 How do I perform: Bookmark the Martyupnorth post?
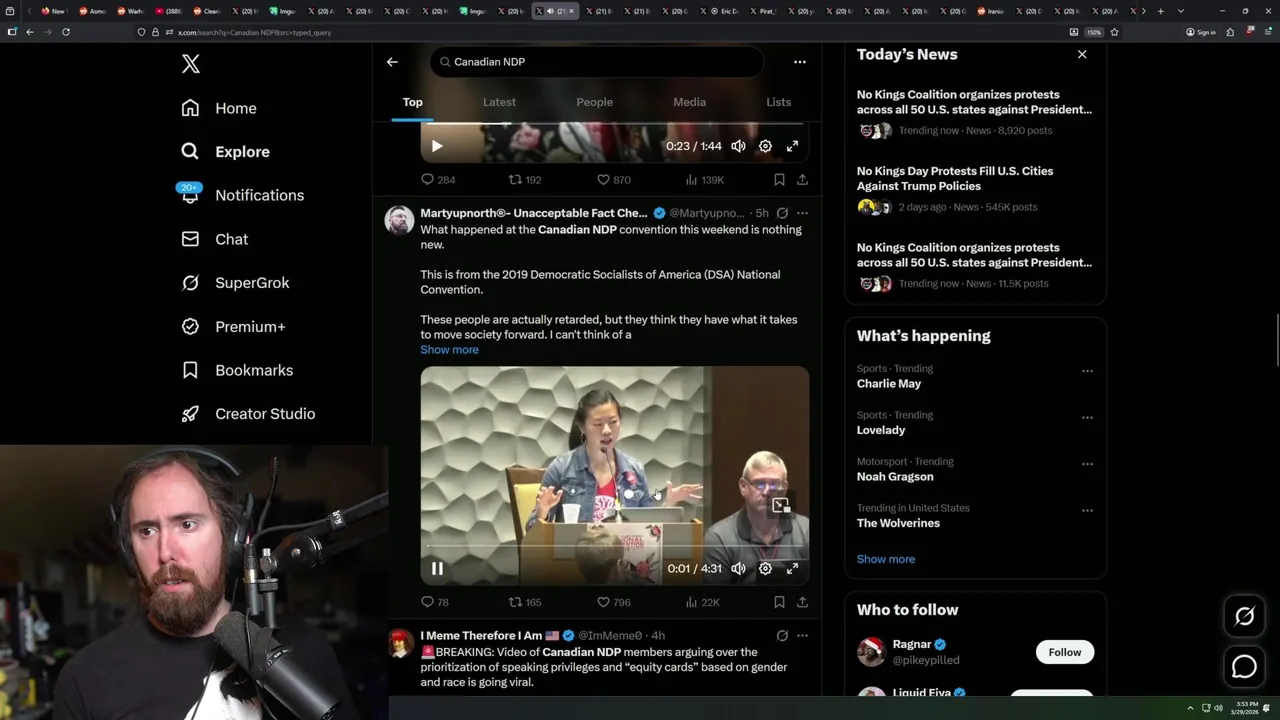pyautogui.click(x=779, y=602)
